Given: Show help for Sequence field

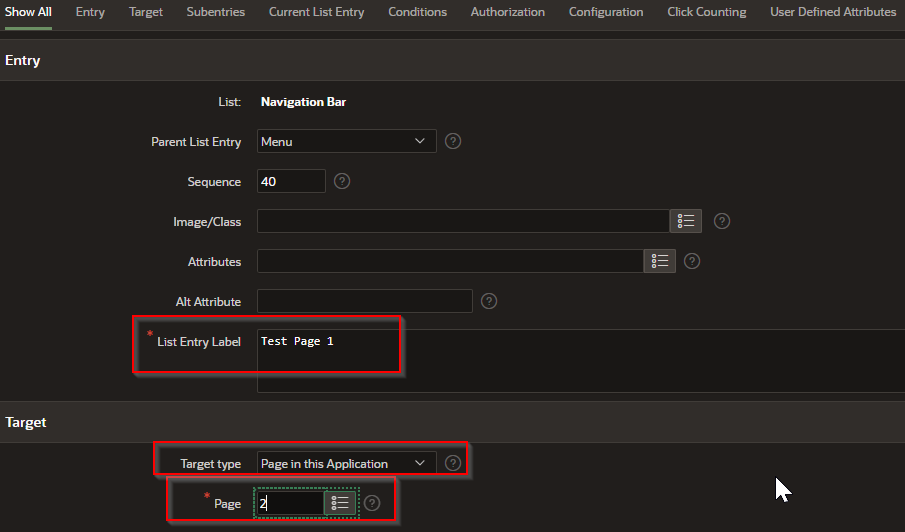Looking at the screenshot, I should click(x=342, y=181).
